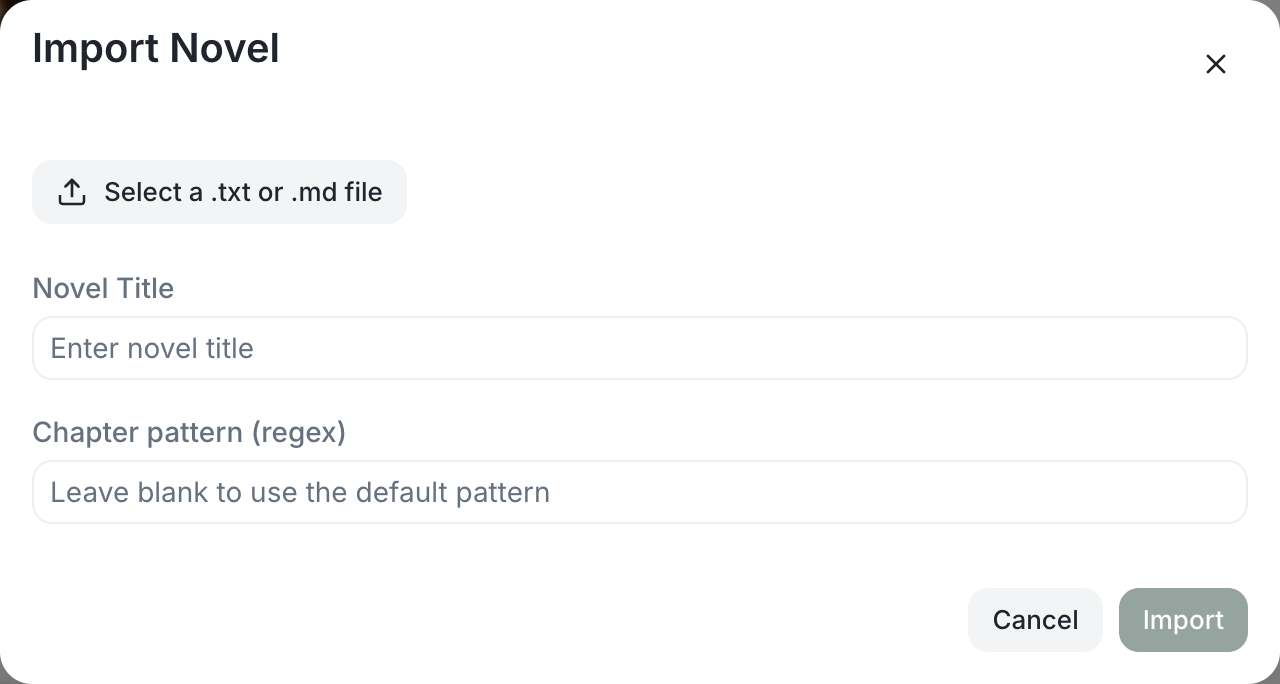Open file picker via the upload icon

(72, 192)
